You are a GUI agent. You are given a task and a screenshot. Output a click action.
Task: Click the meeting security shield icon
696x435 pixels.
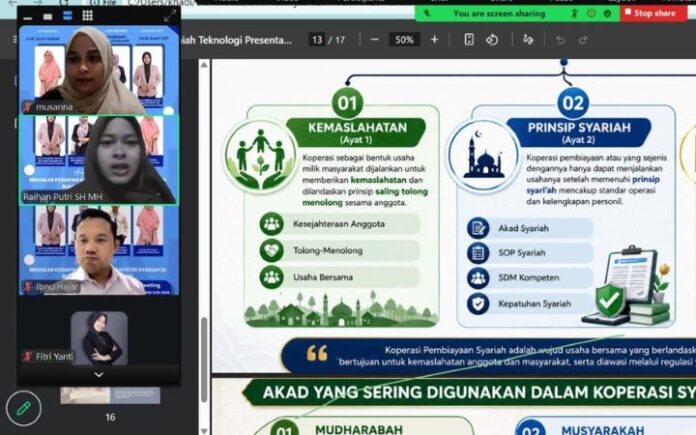[x=607, y=13]
